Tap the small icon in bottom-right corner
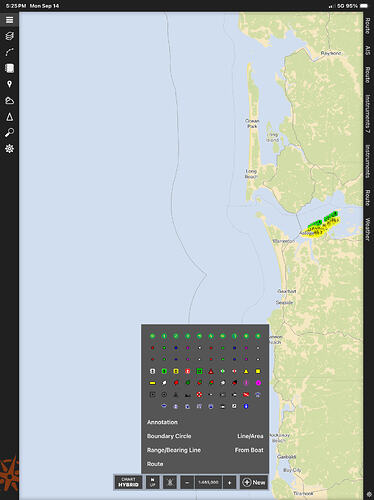 tap(369, 494)
